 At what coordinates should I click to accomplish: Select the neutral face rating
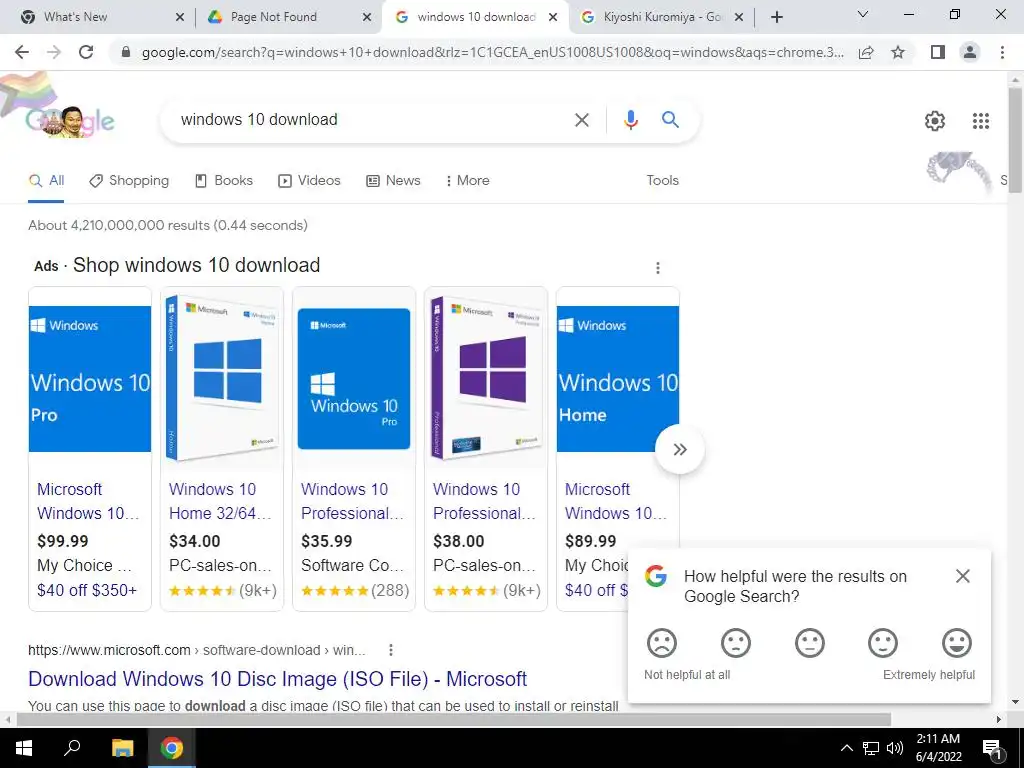[810, 643]
